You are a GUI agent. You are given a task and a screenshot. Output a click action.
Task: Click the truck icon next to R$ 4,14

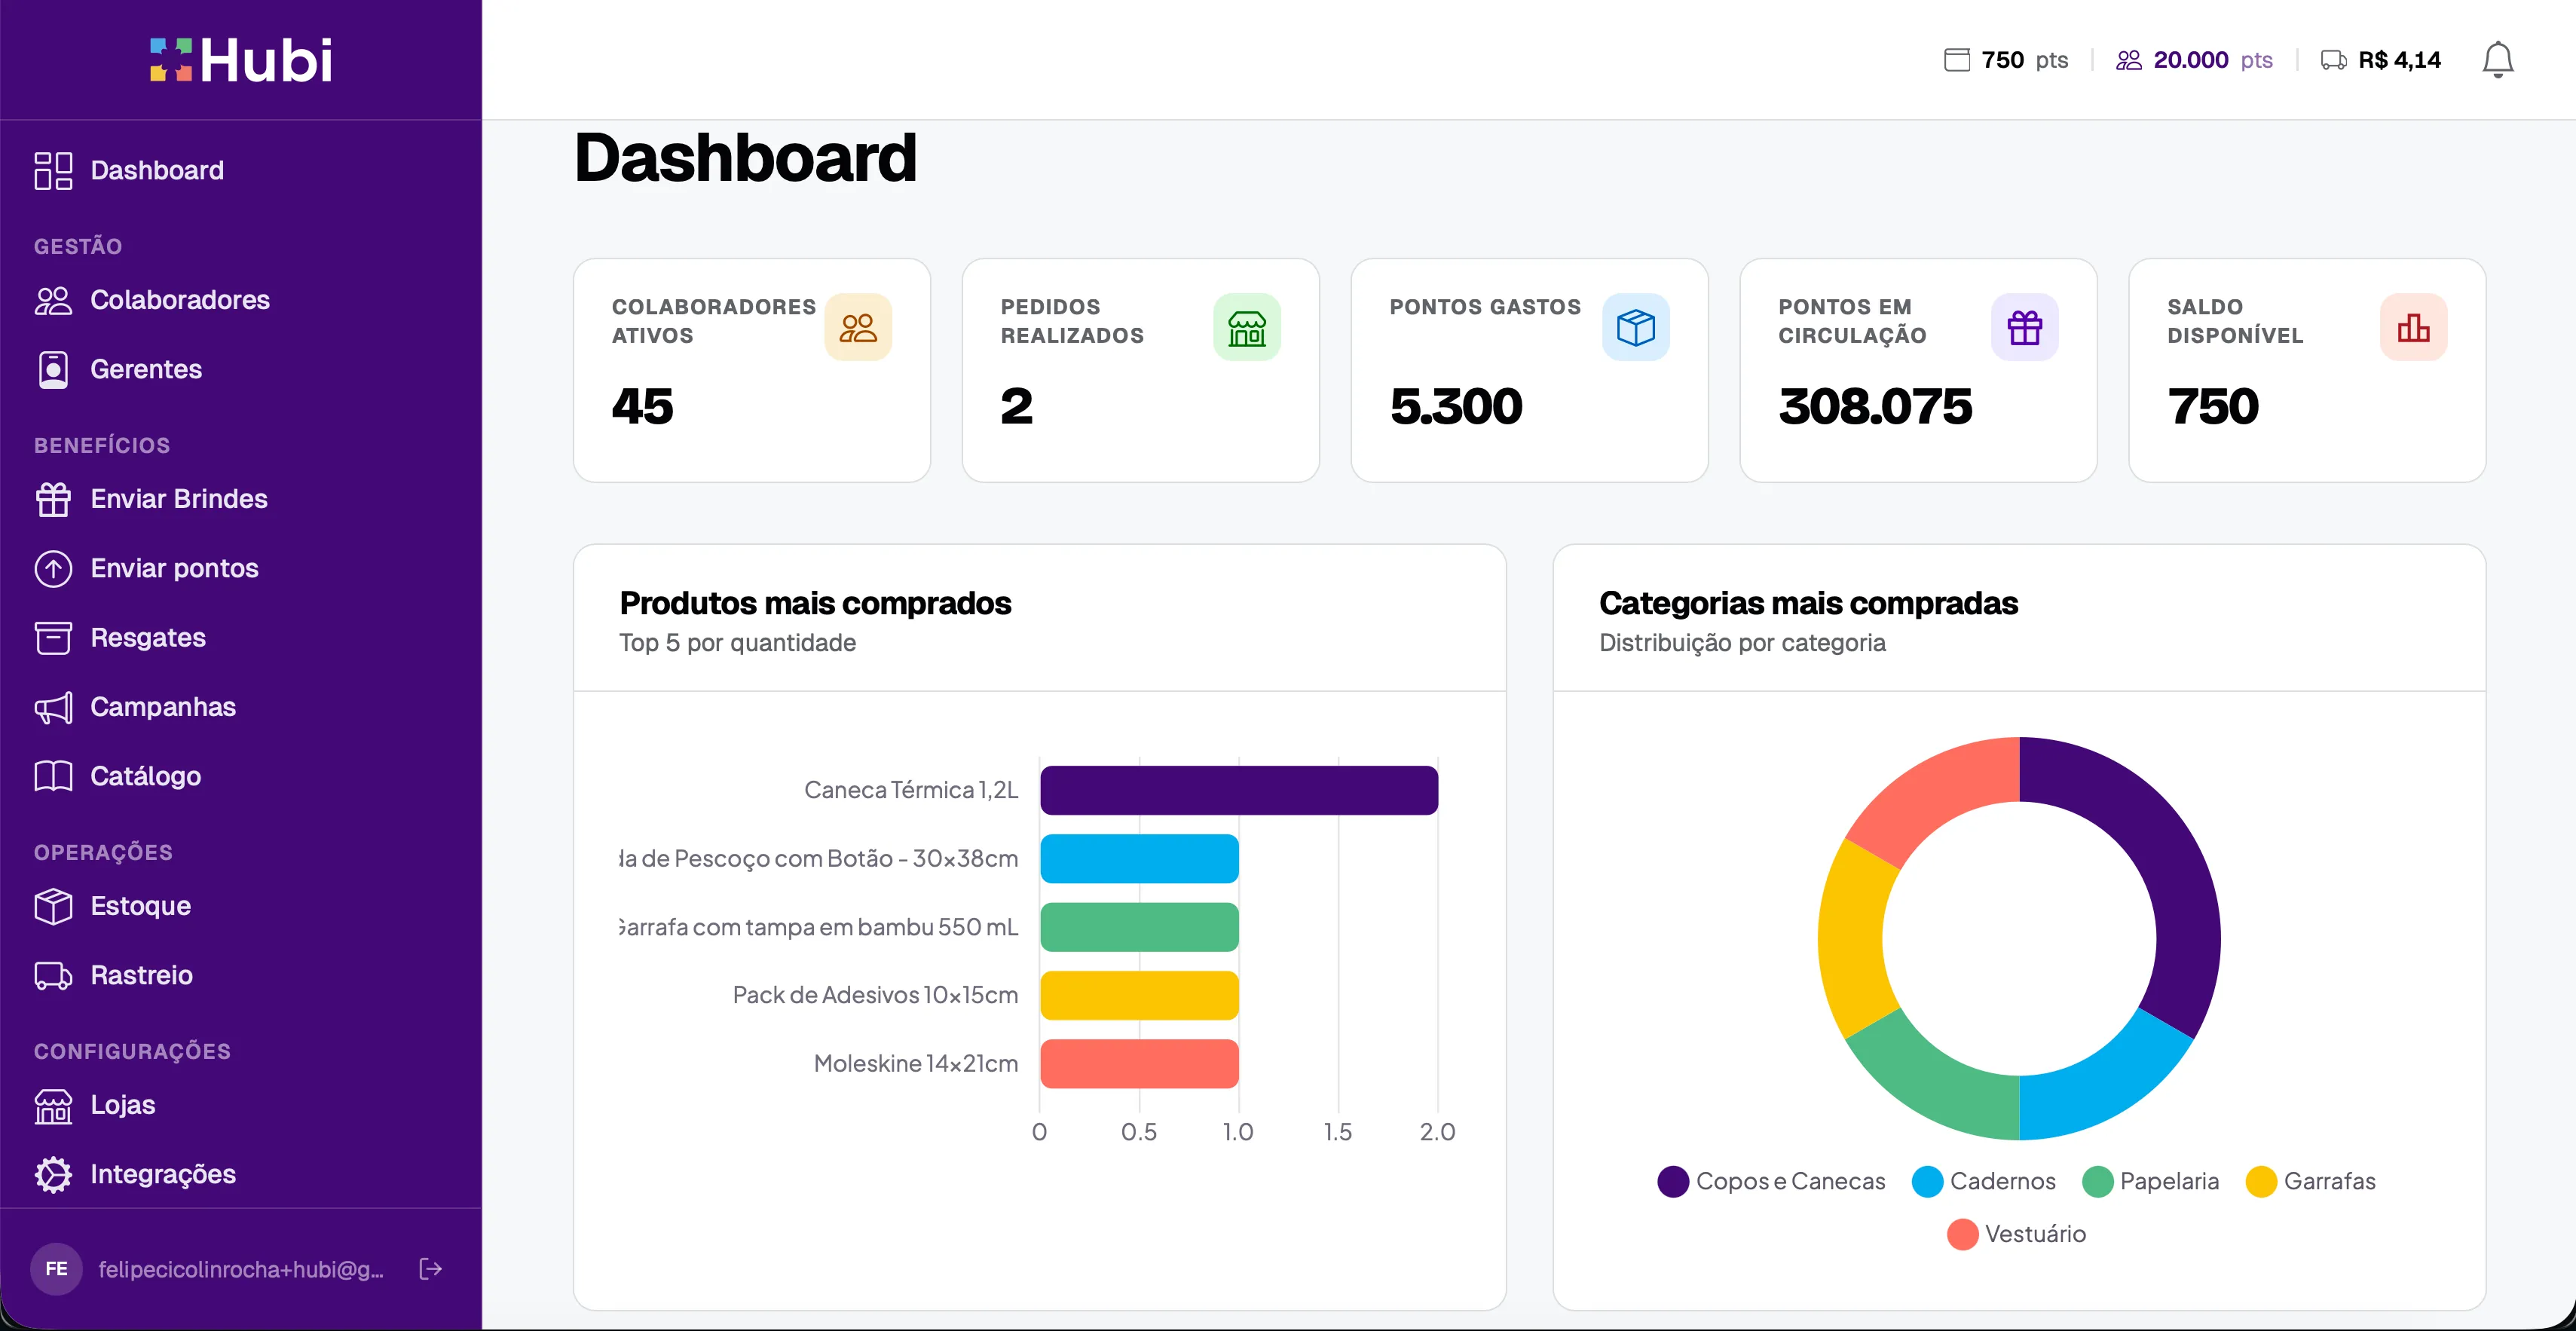coord(2334,59)
